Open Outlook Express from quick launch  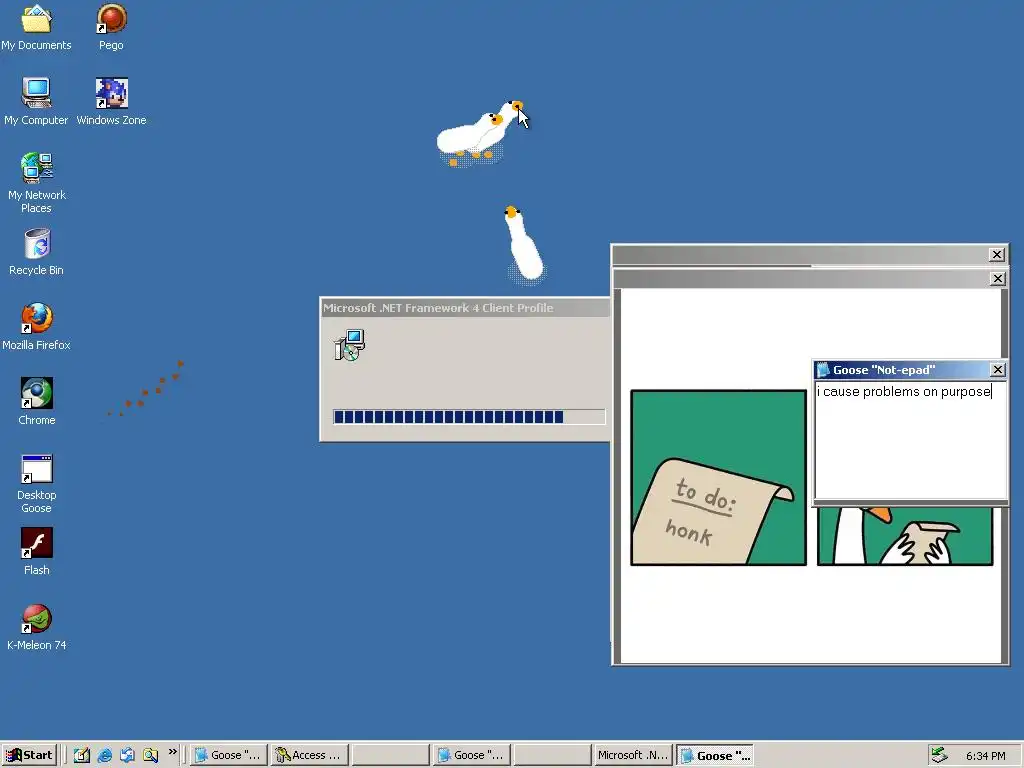[127, 755]
